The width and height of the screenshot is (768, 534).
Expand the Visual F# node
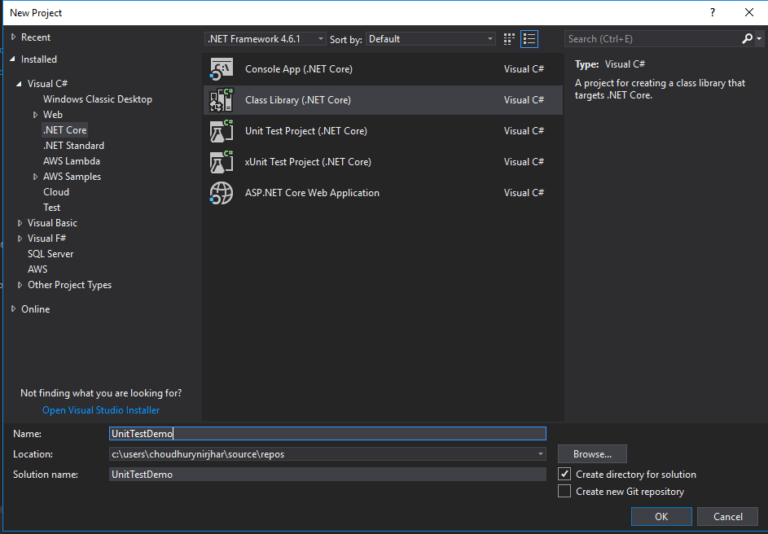(20, 239)
